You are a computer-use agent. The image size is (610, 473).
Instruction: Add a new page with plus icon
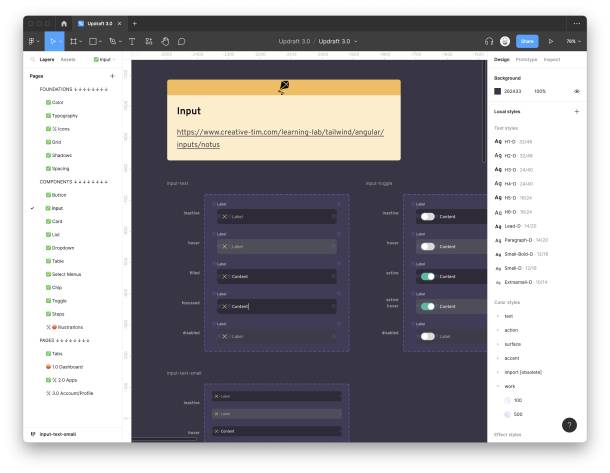112,76
